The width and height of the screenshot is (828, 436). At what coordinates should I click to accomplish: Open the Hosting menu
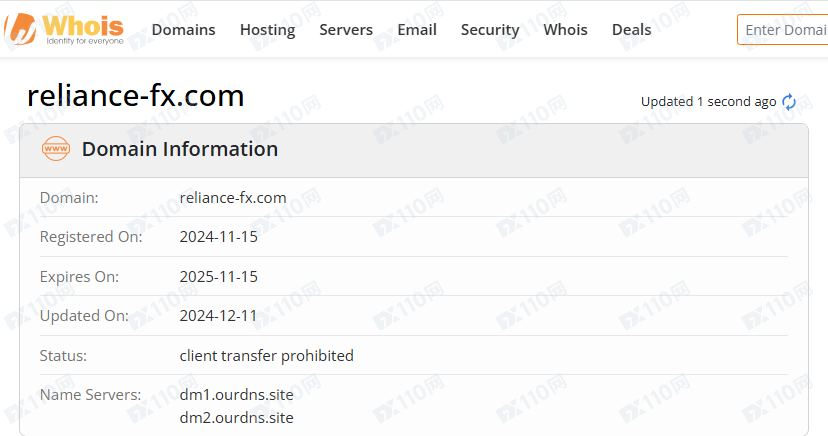[267, 30]
